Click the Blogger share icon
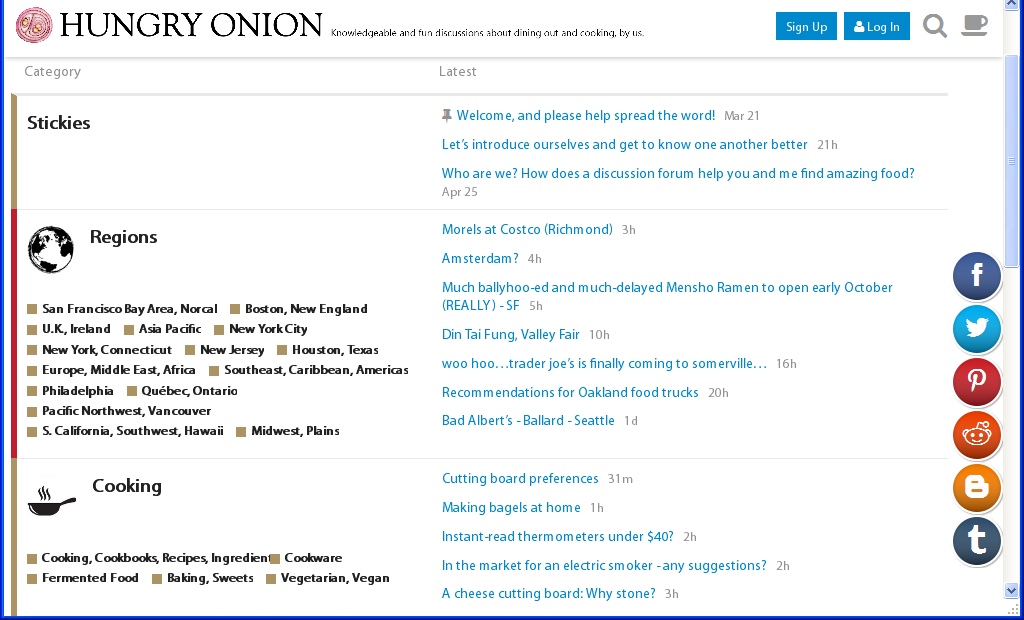The height and width of the screenshot is (620, 1024). click(977, 488)
